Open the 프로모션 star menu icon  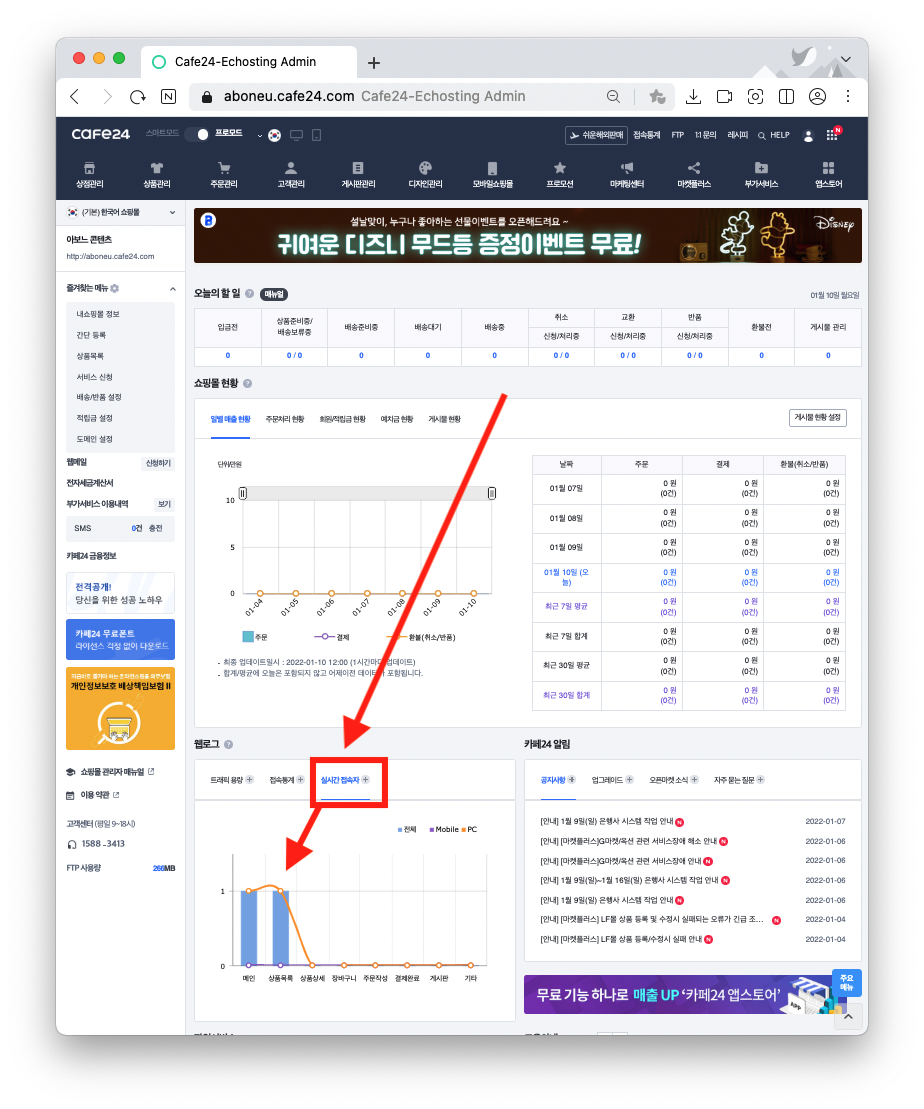coord(560,168)
